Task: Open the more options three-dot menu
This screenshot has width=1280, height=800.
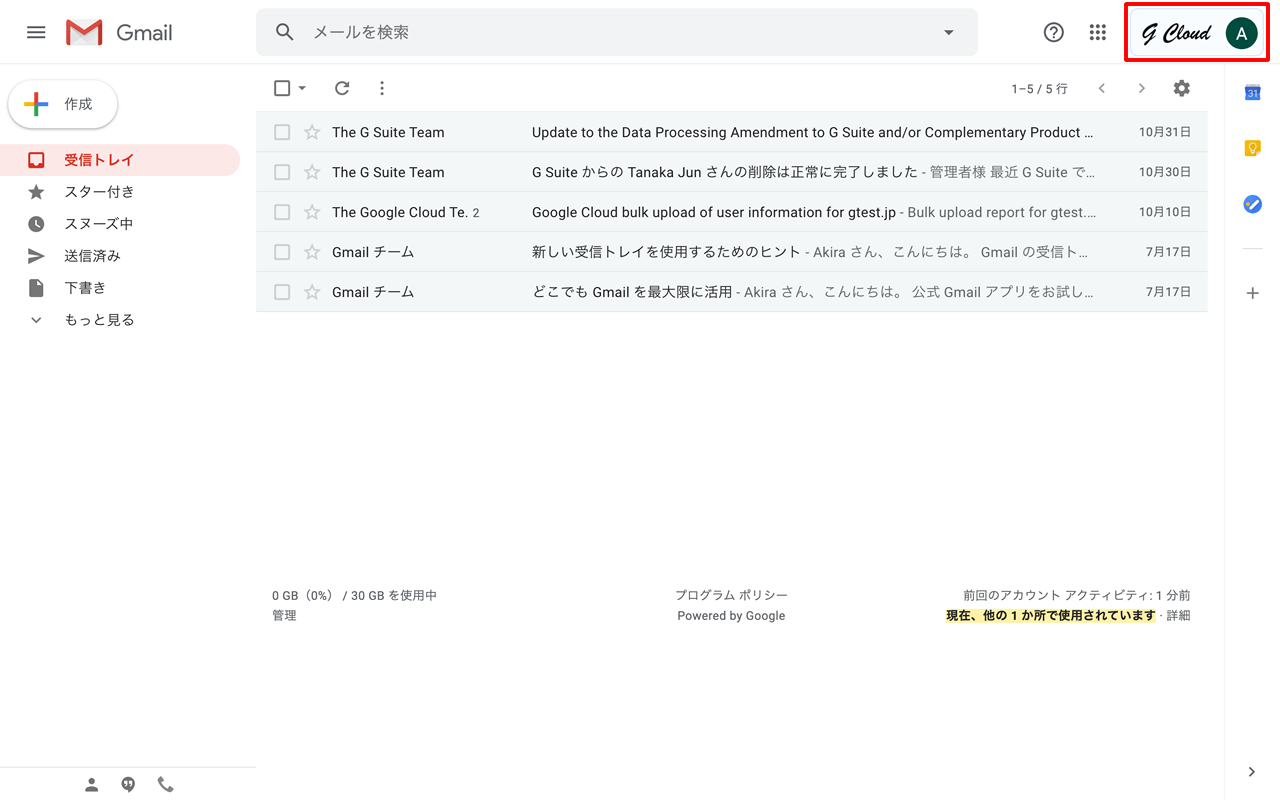Action: 382,88
